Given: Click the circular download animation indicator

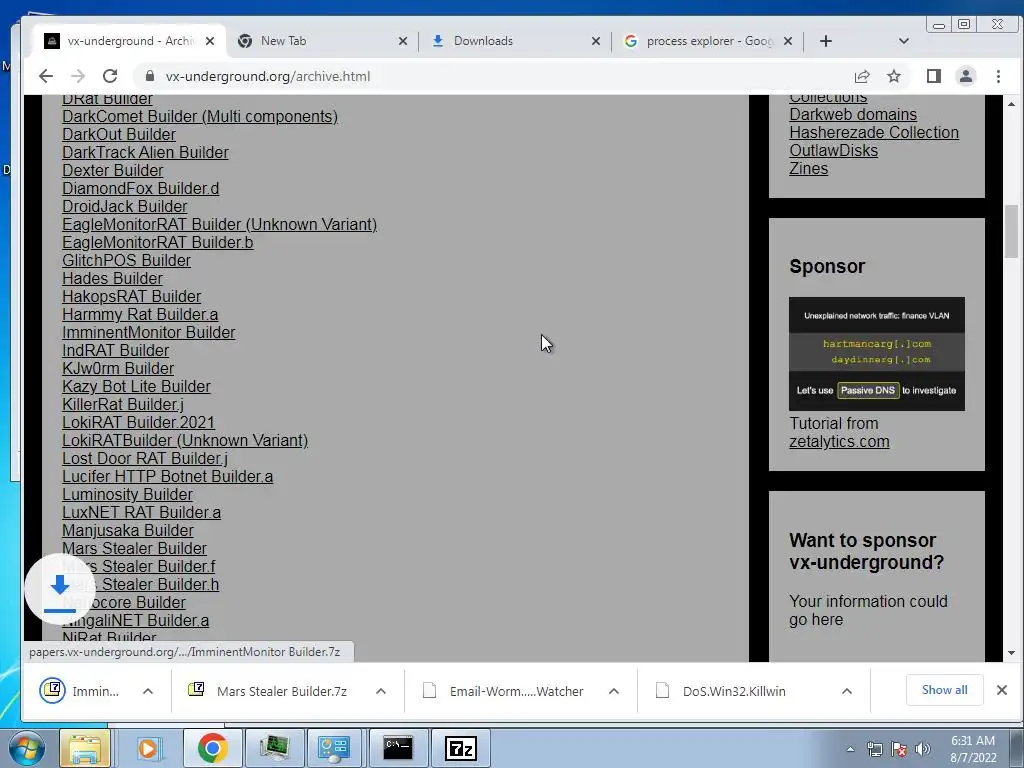Looking at the screenshot, I should coord(60,589).
